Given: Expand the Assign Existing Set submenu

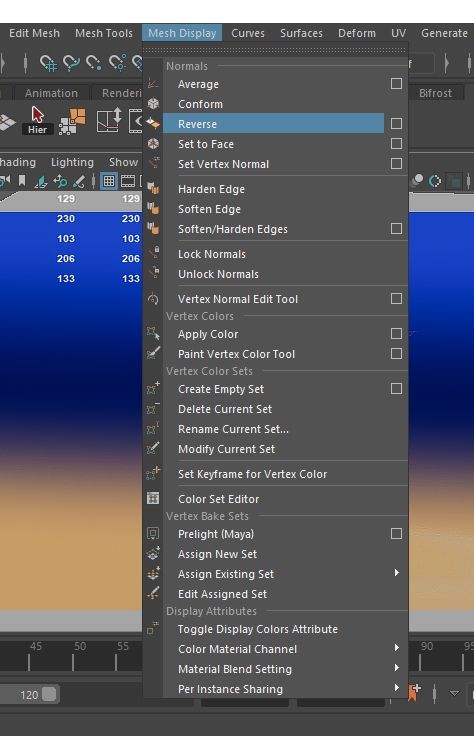Looking at the screenshot, I should [397, 573].
